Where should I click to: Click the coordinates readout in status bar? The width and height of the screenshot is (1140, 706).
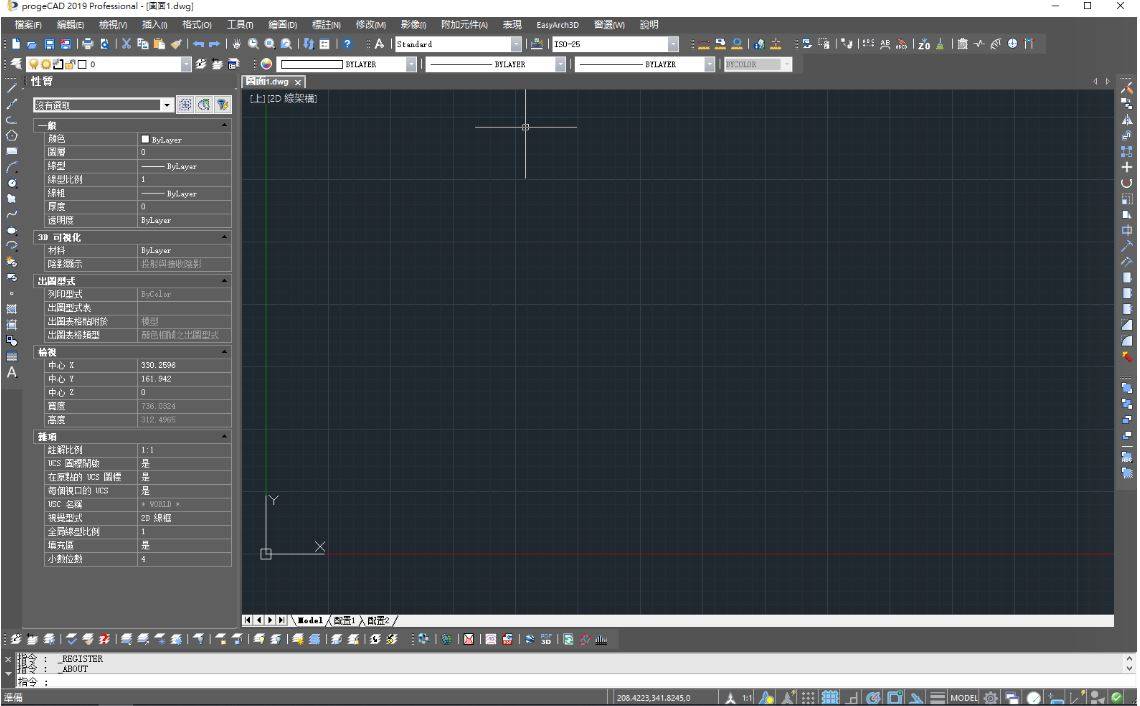point(654,697)
